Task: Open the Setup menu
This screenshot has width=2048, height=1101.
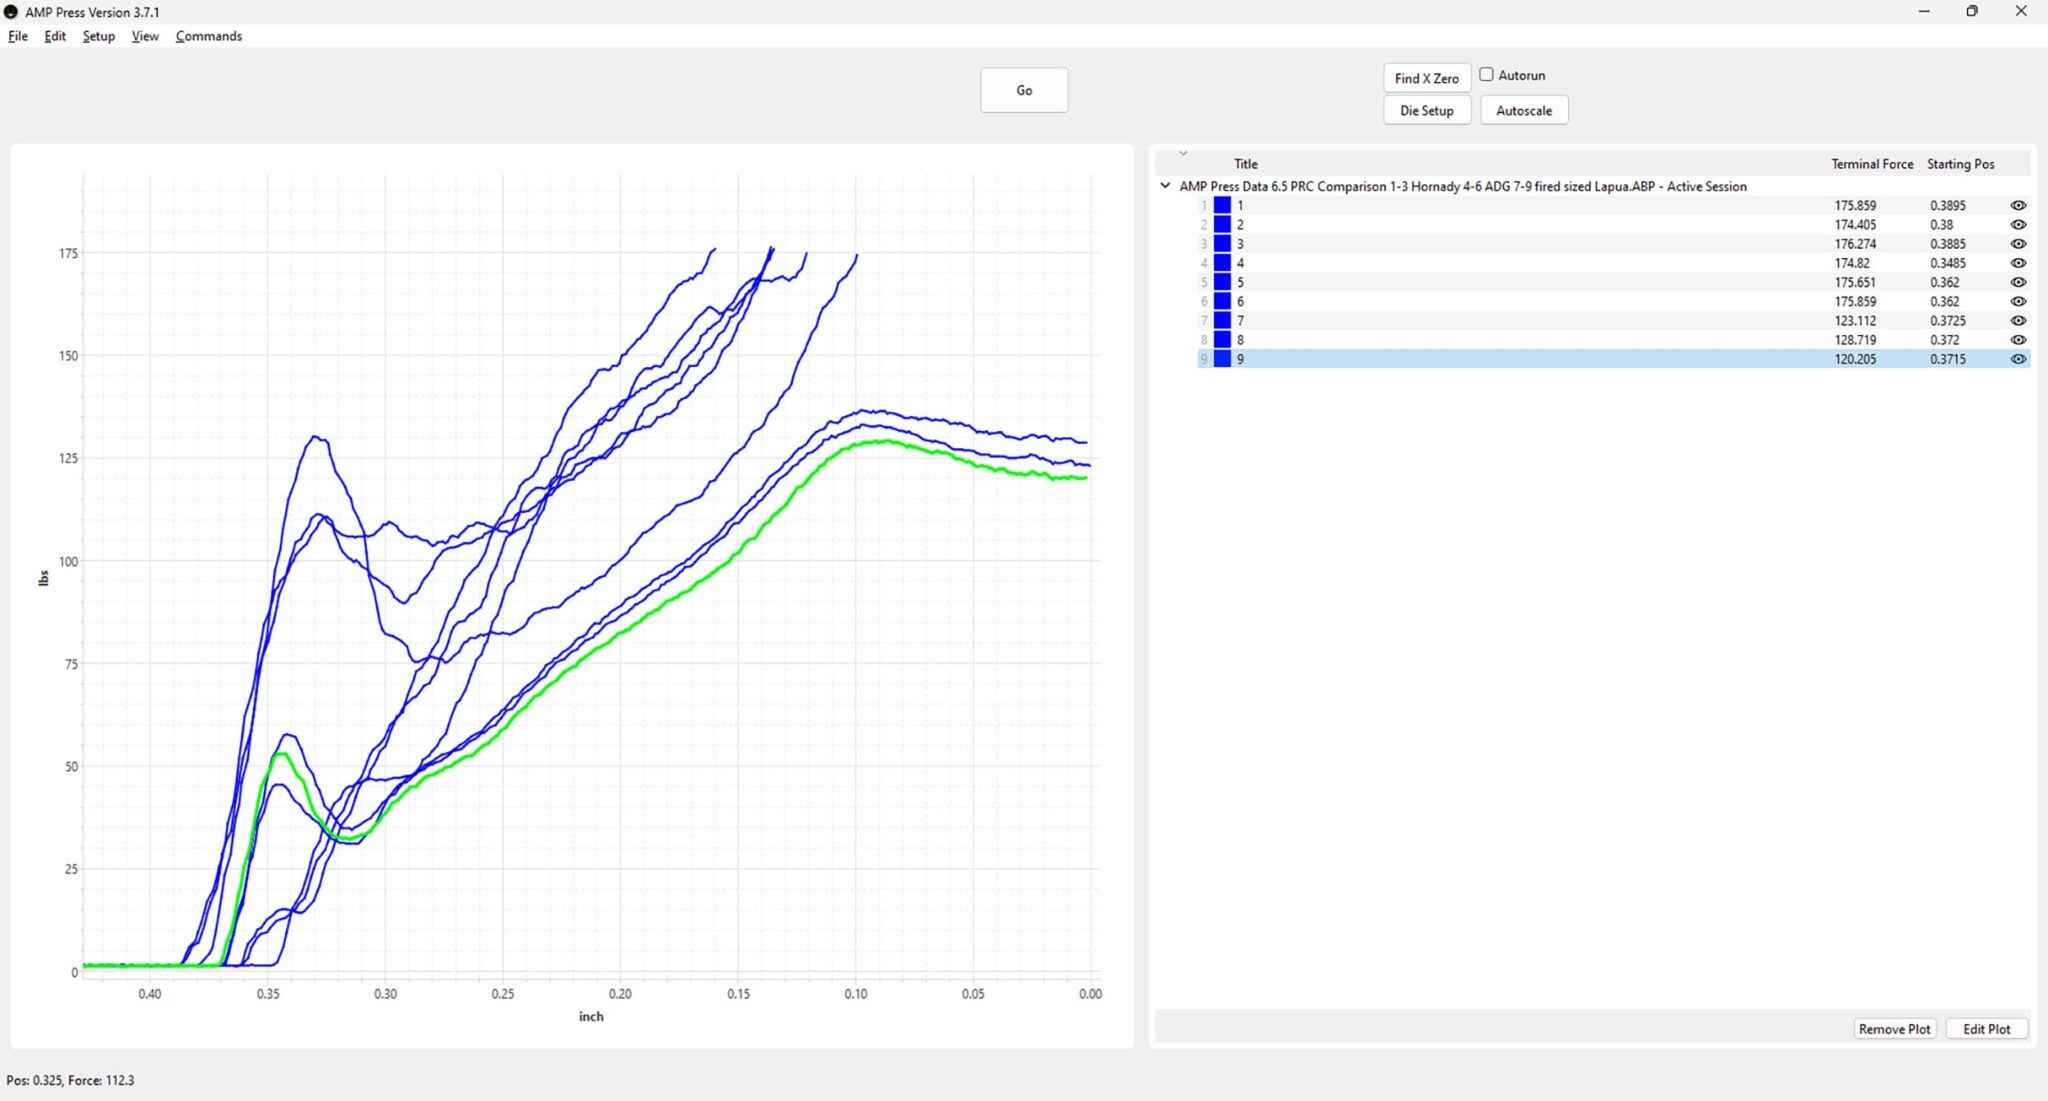Action: click(98, 36)
